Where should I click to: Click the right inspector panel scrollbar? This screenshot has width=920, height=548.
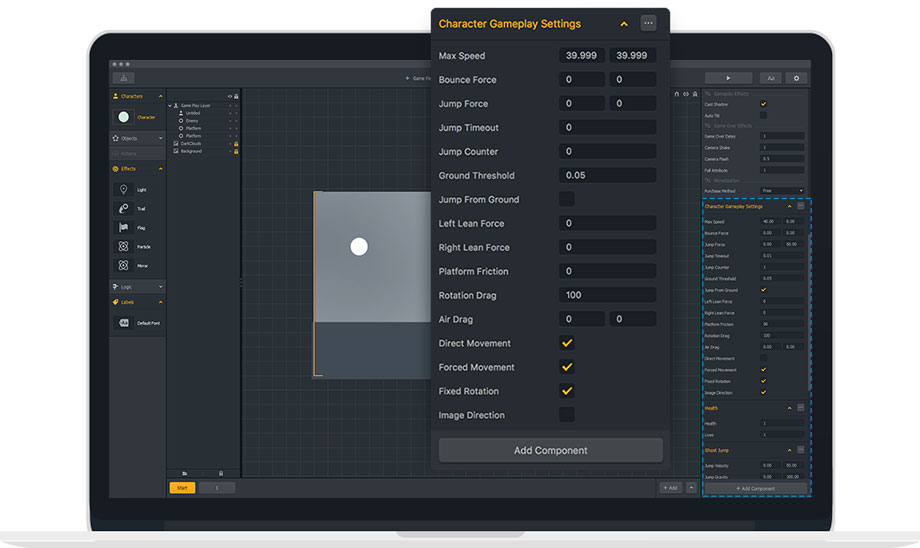(810, 311)
